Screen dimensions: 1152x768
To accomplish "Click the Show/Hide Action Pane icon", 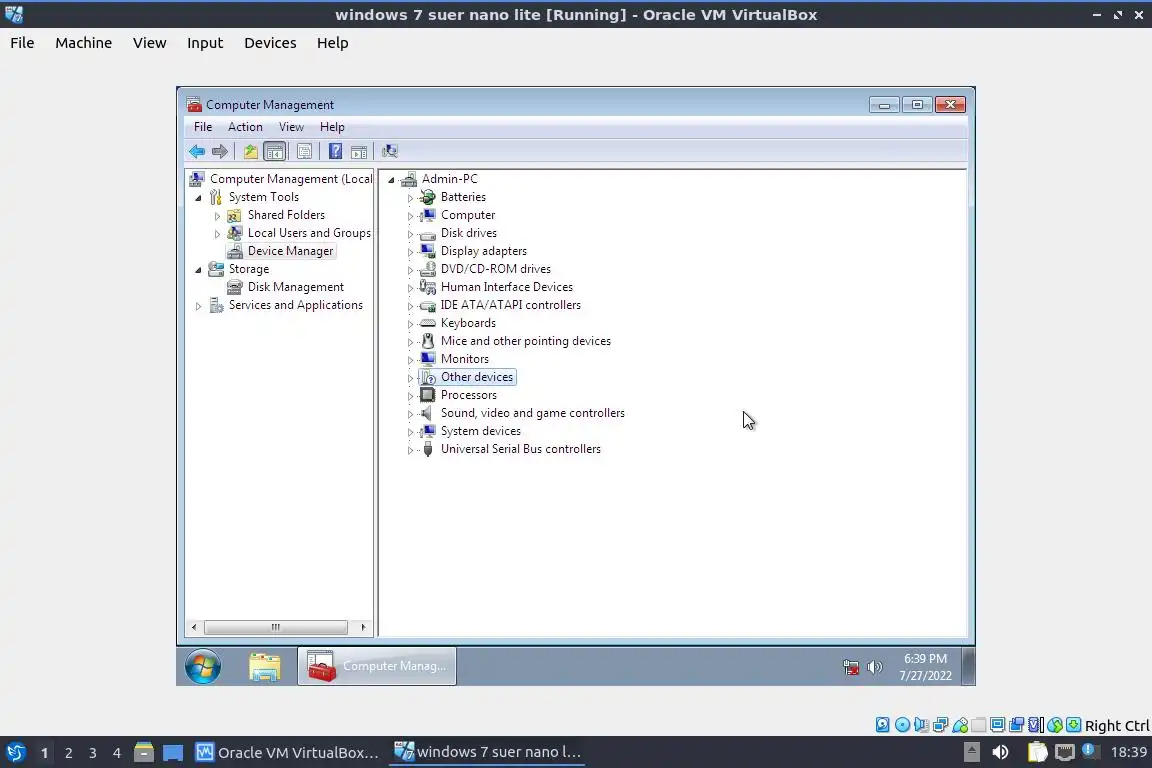I will point(359,151).
